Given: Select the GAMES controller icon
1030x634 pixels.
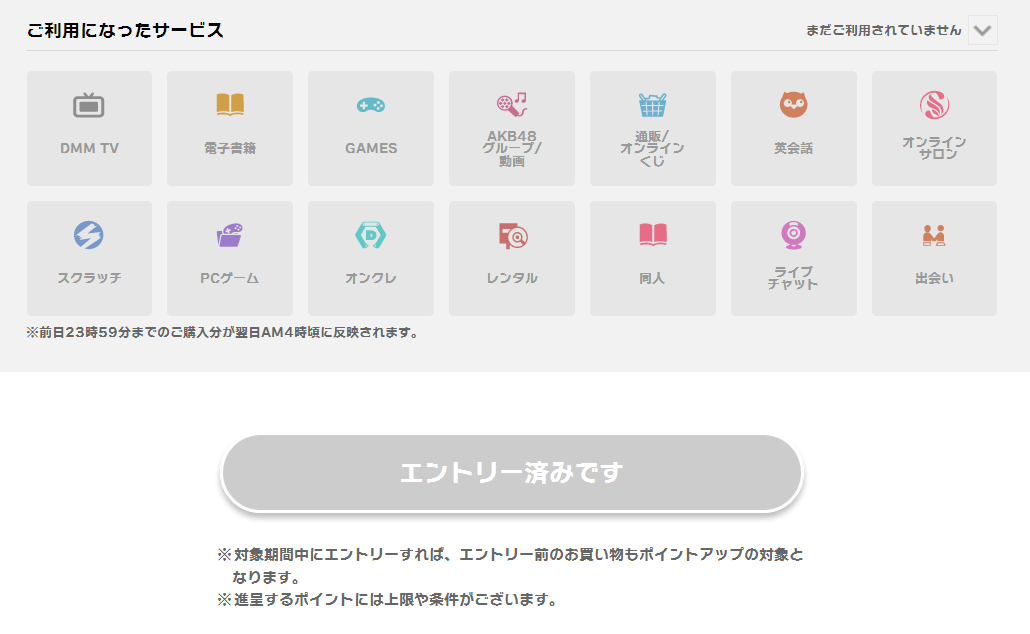Looking at the screenshot, I should pos(371,105).
